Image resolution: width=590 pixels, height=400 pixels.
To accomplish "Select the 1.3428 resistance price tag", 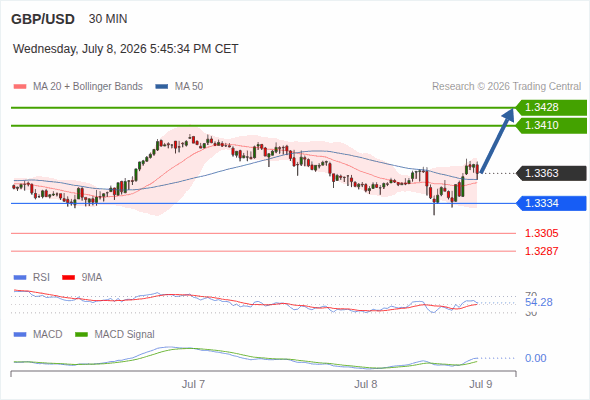I will tap(551, 108).
